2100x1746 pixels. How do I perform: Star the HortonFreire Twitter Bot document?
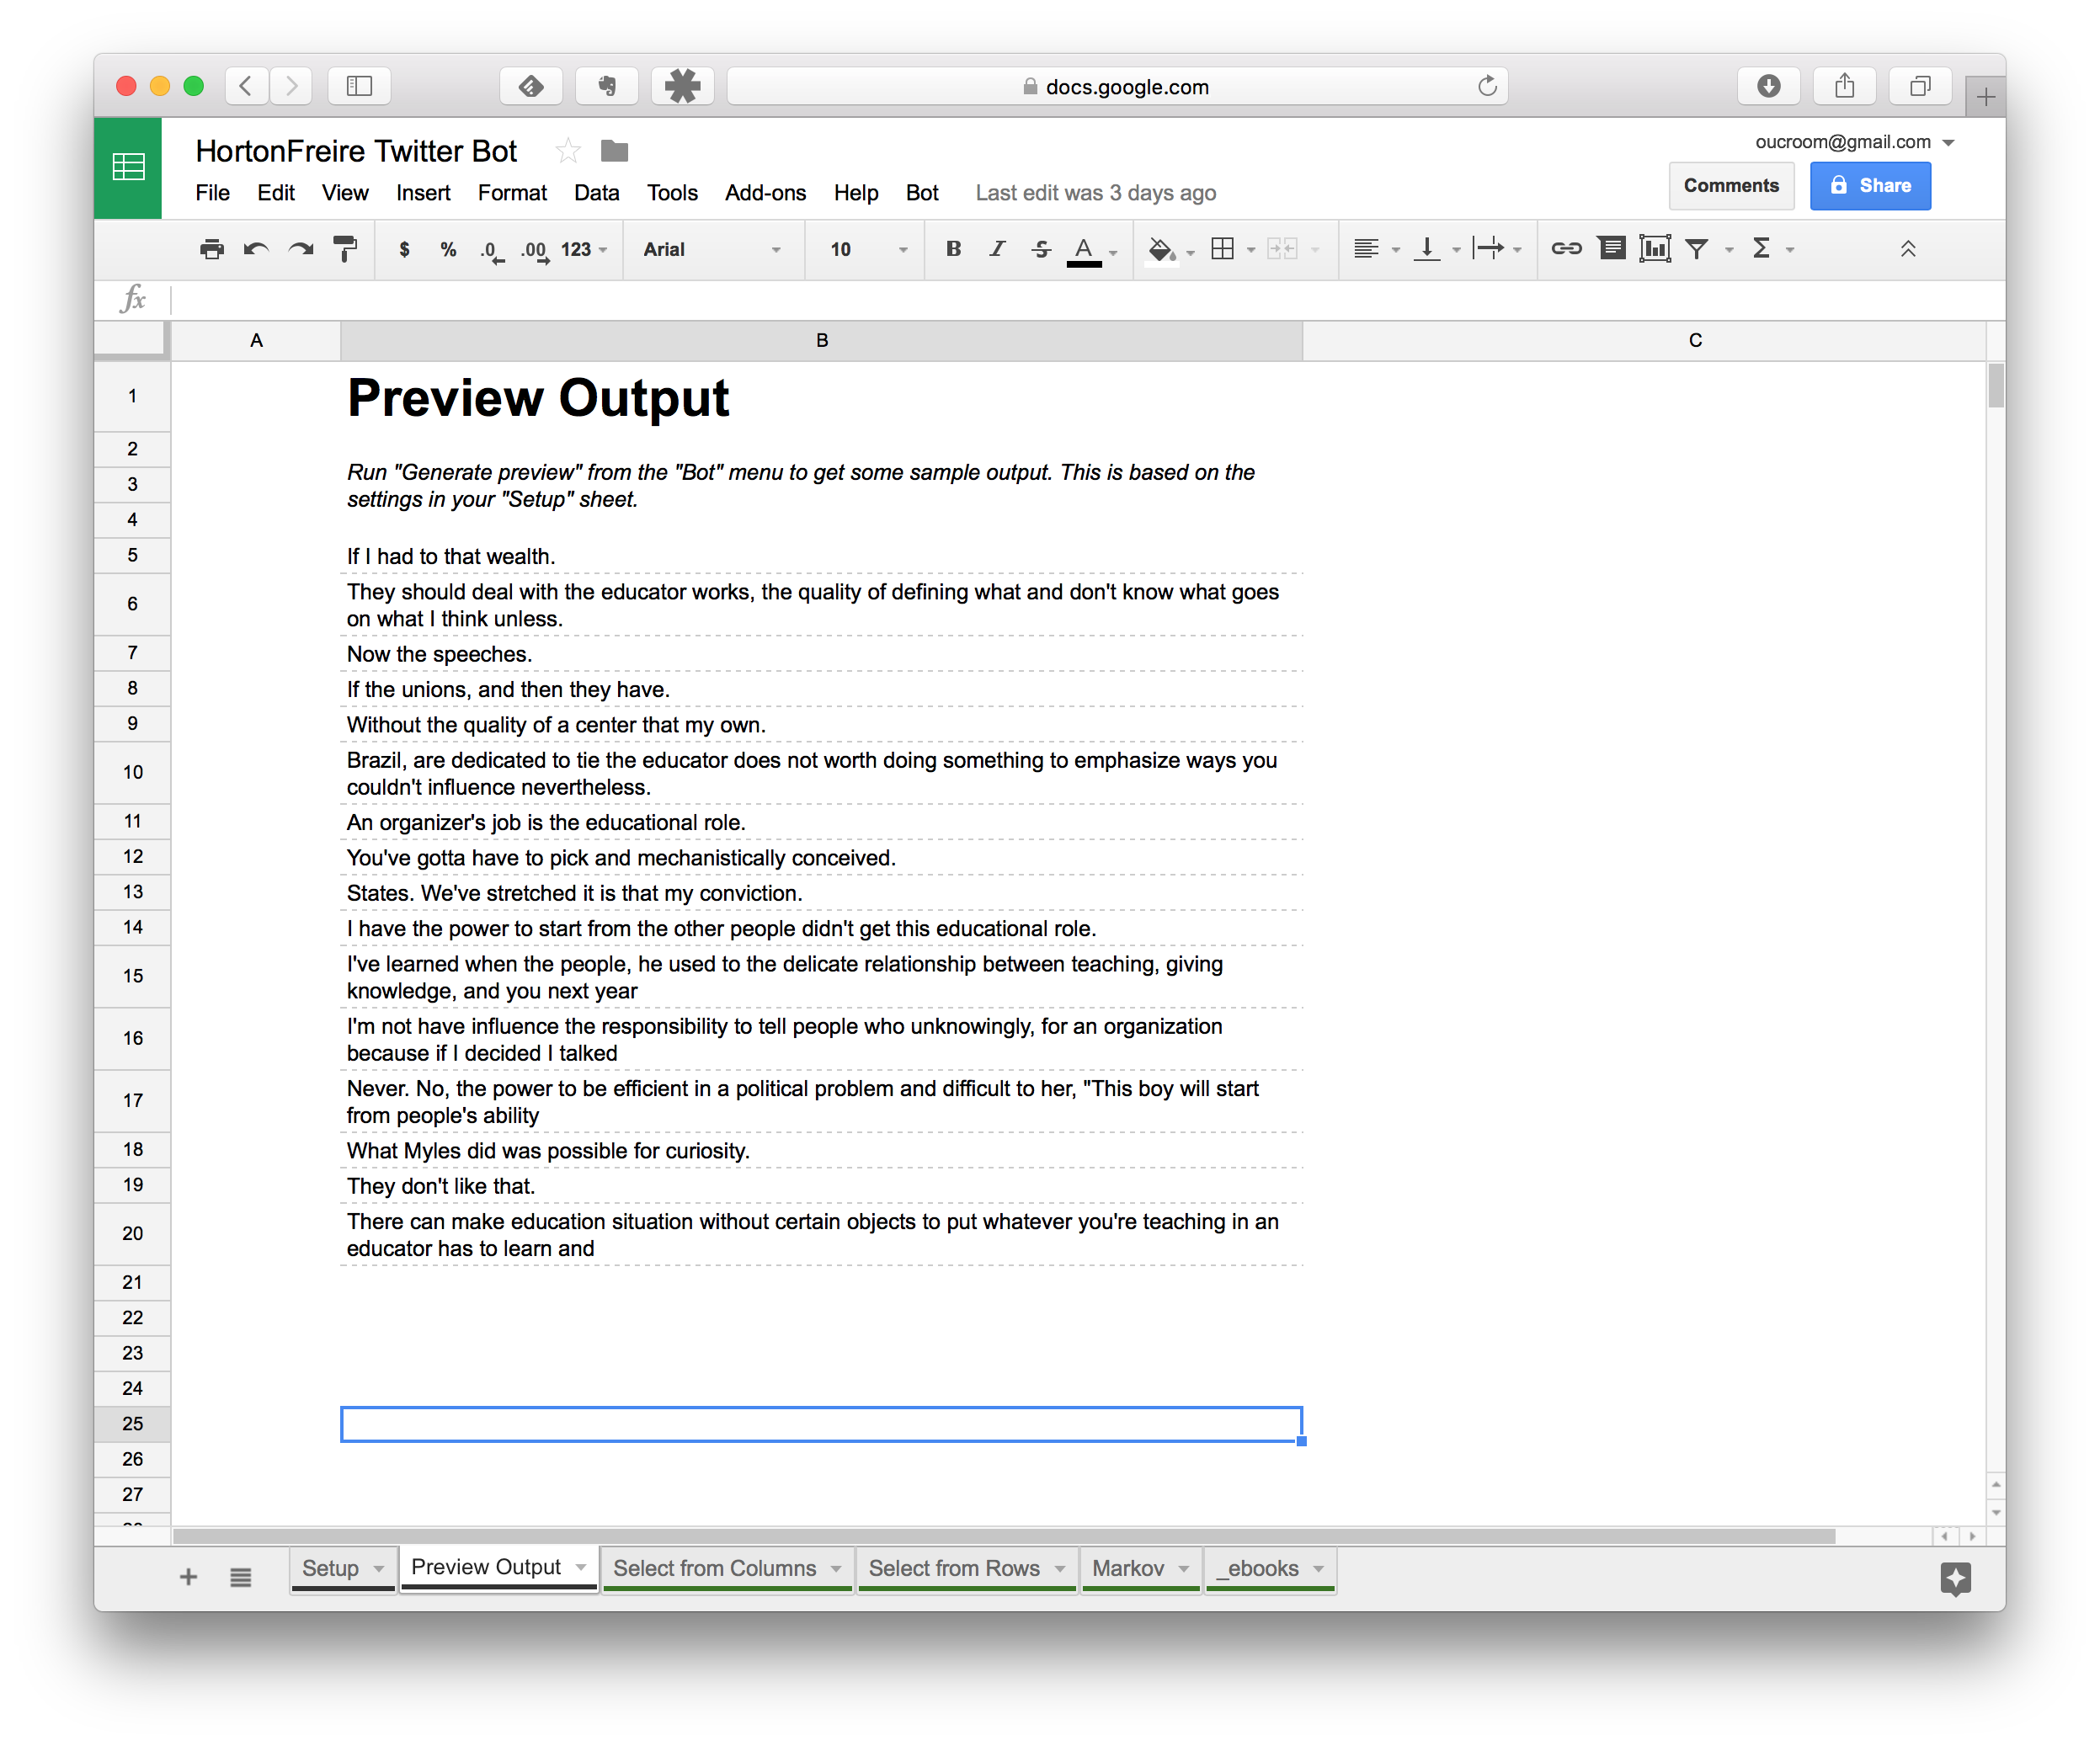568,151
